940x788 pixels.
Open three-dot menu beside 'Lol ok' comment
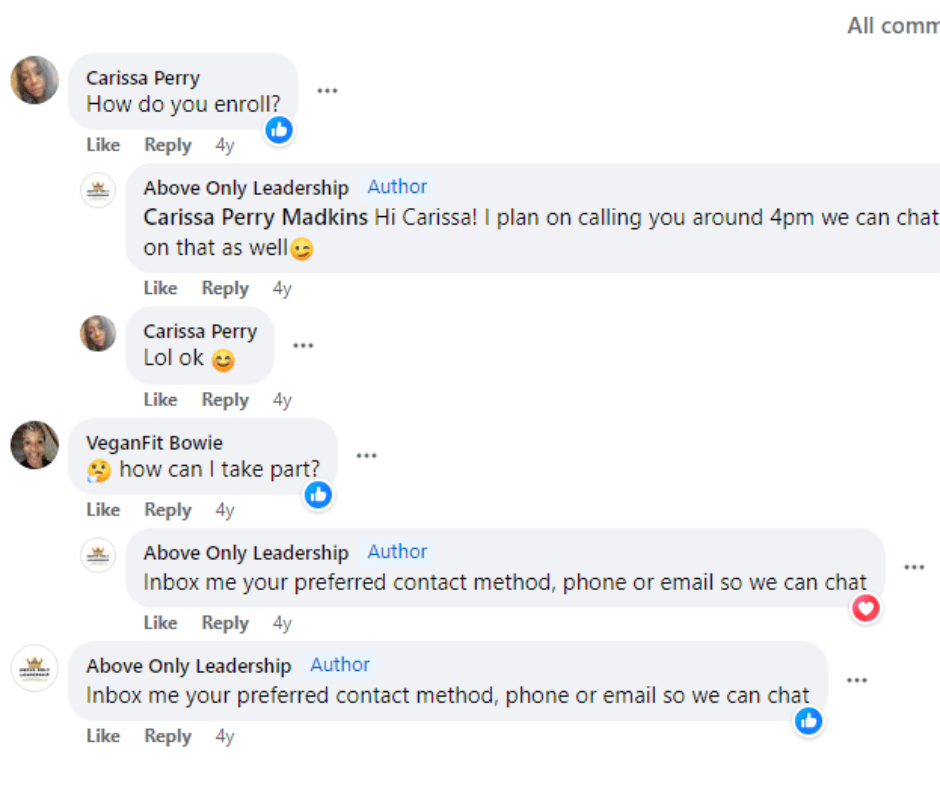[303, 345]
